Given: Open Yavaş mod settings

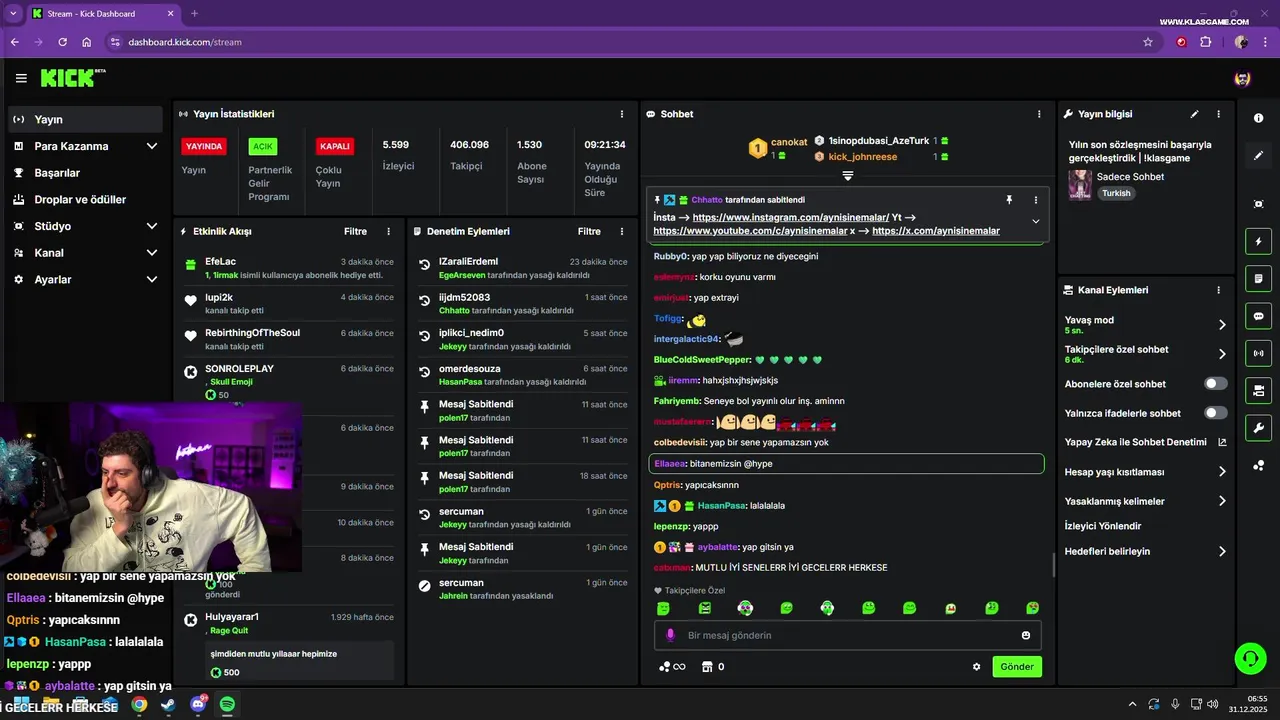Looking at the screenshot, I should tap(1145, 324).
